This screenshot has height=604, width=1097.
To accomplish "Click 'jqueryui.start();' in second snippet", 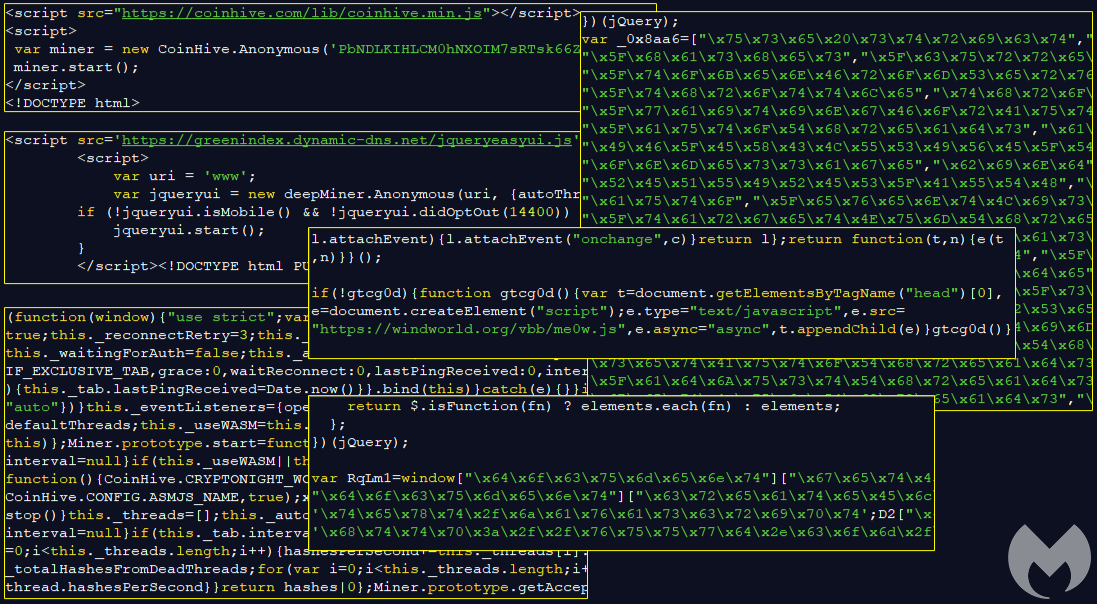I will tap(189, 230).
